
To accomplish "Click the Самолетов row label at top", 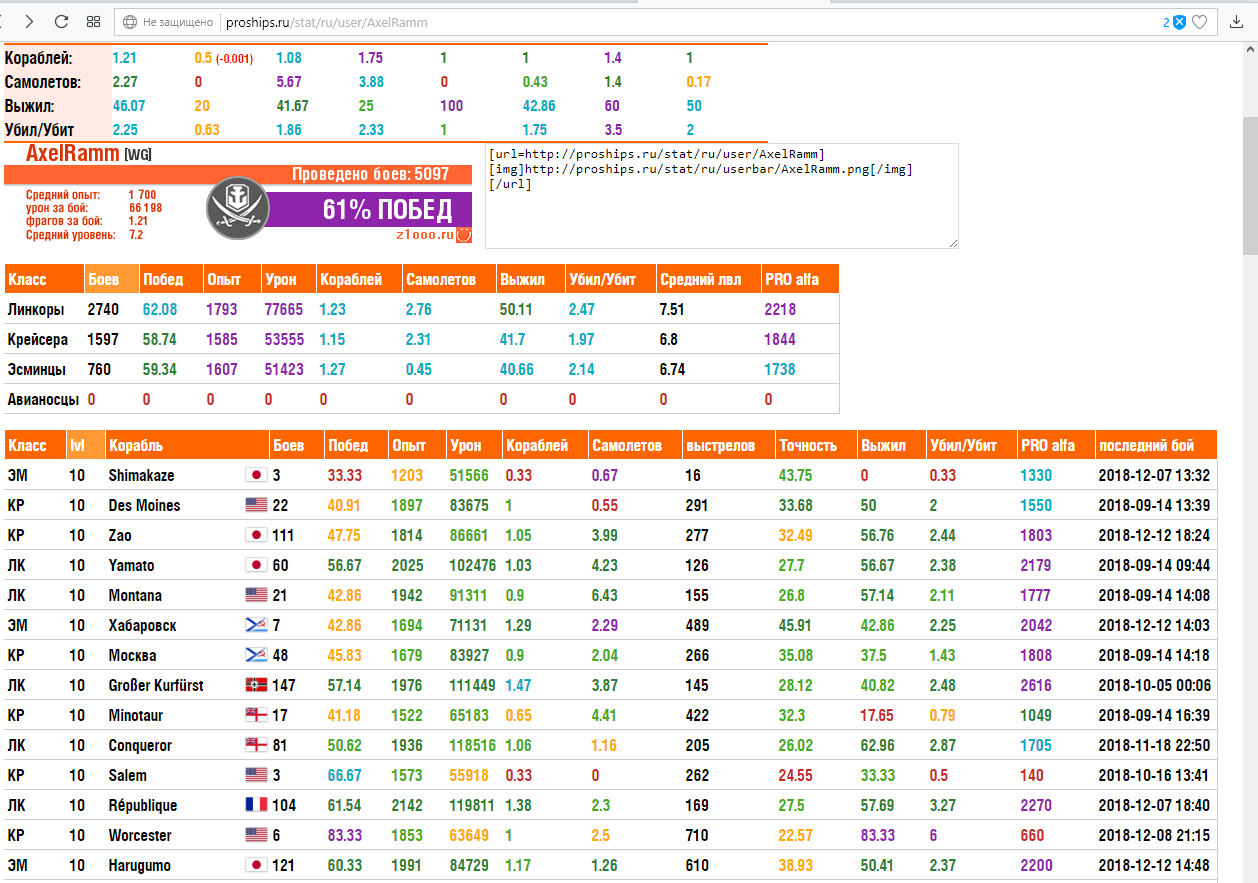I will (43, 82).
